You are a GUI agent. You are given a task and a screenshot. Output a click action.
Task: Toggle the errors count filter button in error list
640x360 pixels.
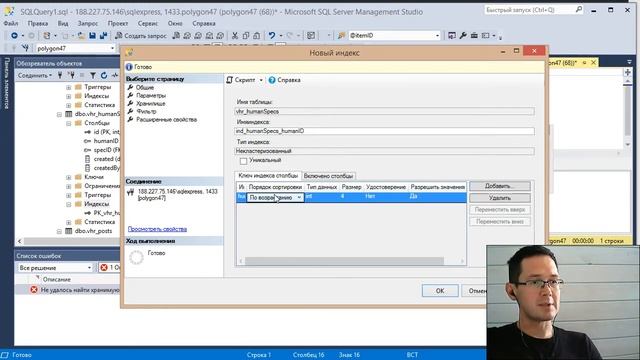coord(109,267)
